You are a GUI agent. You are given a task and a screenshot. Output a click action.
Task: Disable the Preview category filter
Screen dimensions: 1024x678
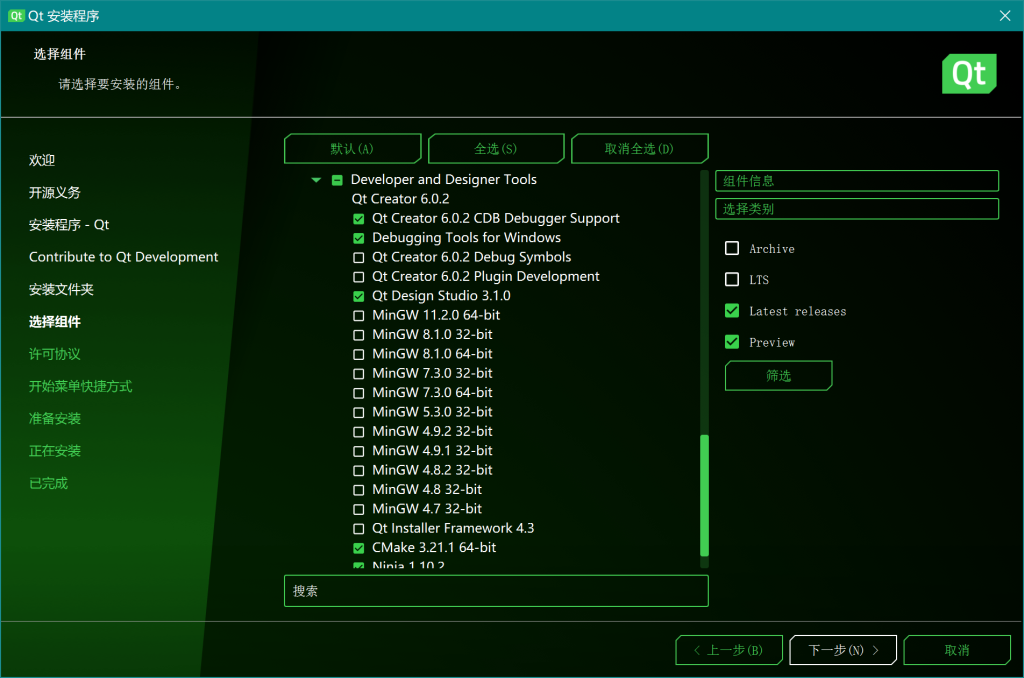tap(732, 342)
